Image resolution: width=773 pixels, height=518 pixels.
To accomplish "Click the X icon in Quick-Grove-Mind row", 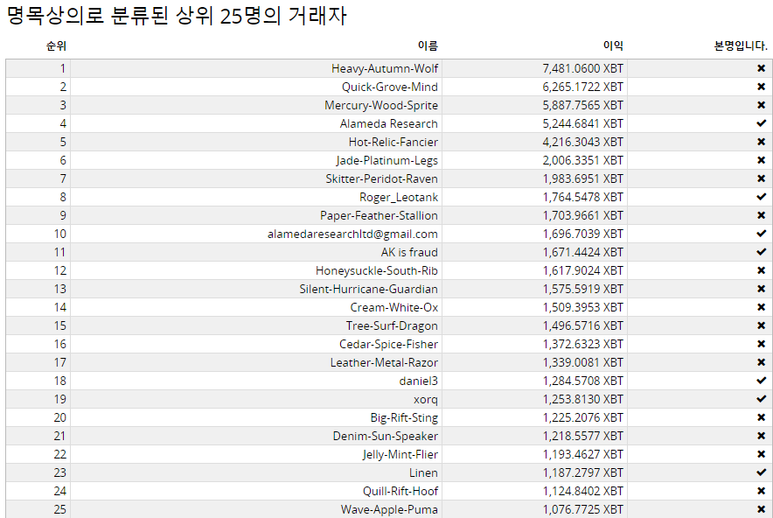I will (x=761, y=87).
